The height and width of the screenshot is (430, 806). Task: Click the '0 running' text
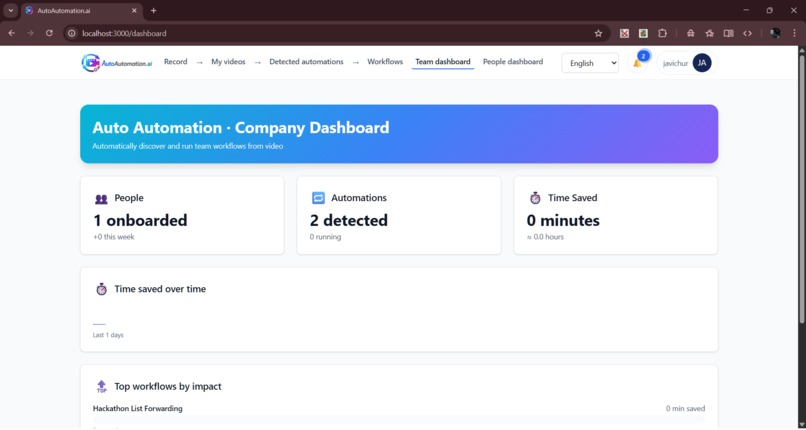tap(325, 237)
